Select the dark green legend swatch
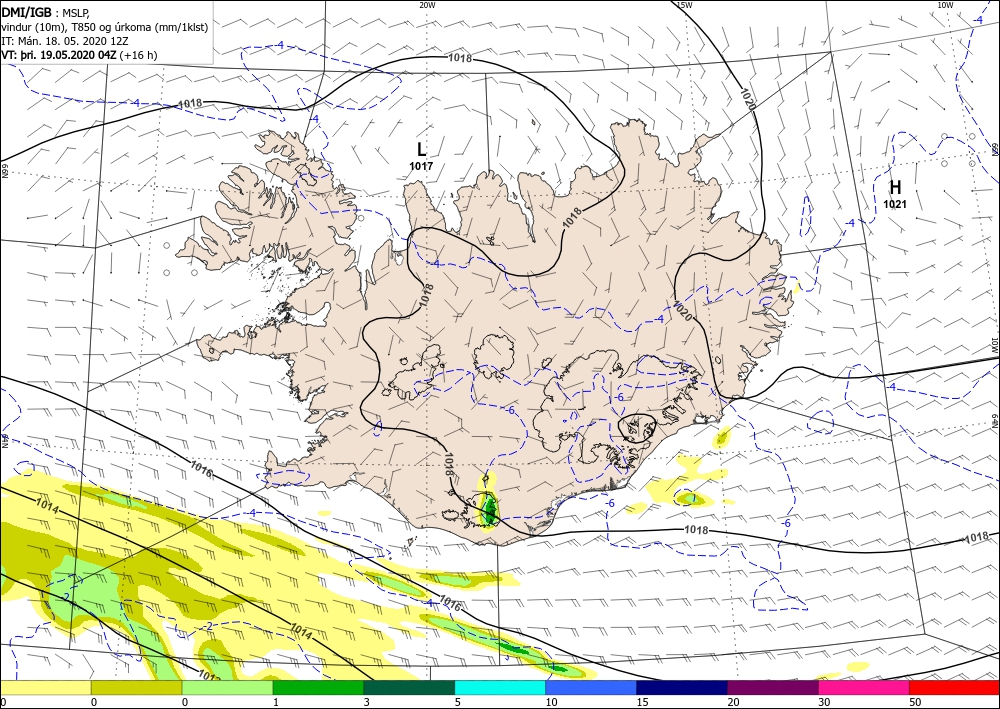The height and width of the screenshot is (709, 1000). point(409,687)
